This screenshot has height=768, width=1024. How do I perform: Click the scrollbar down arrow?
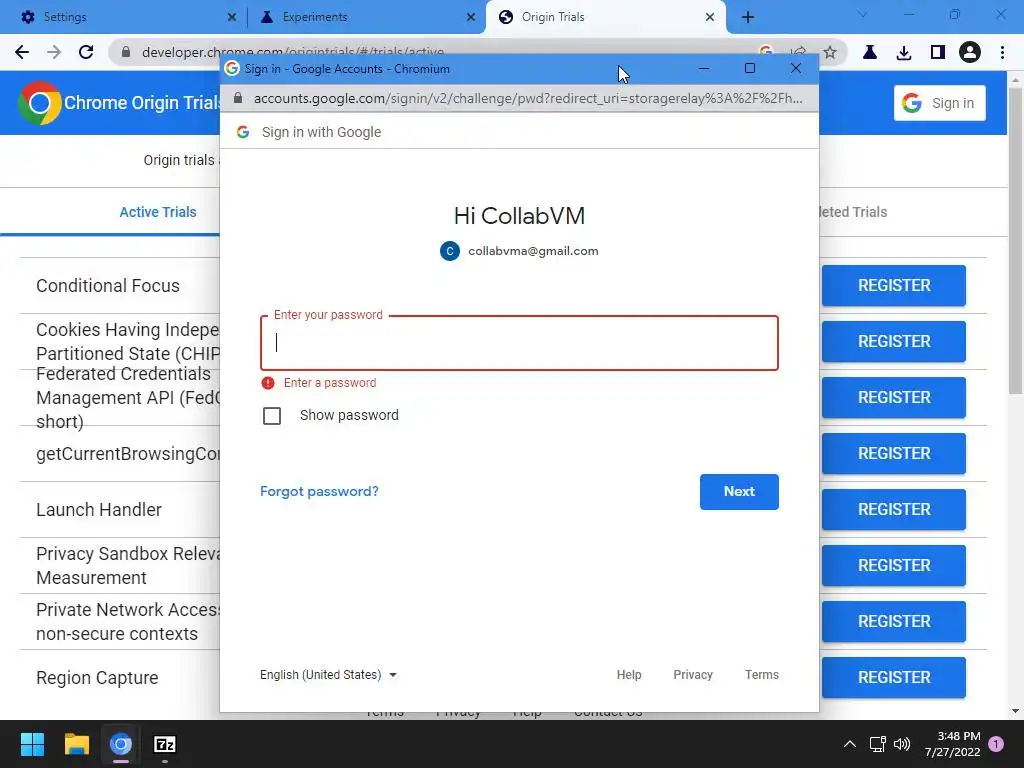(1015, 711)
